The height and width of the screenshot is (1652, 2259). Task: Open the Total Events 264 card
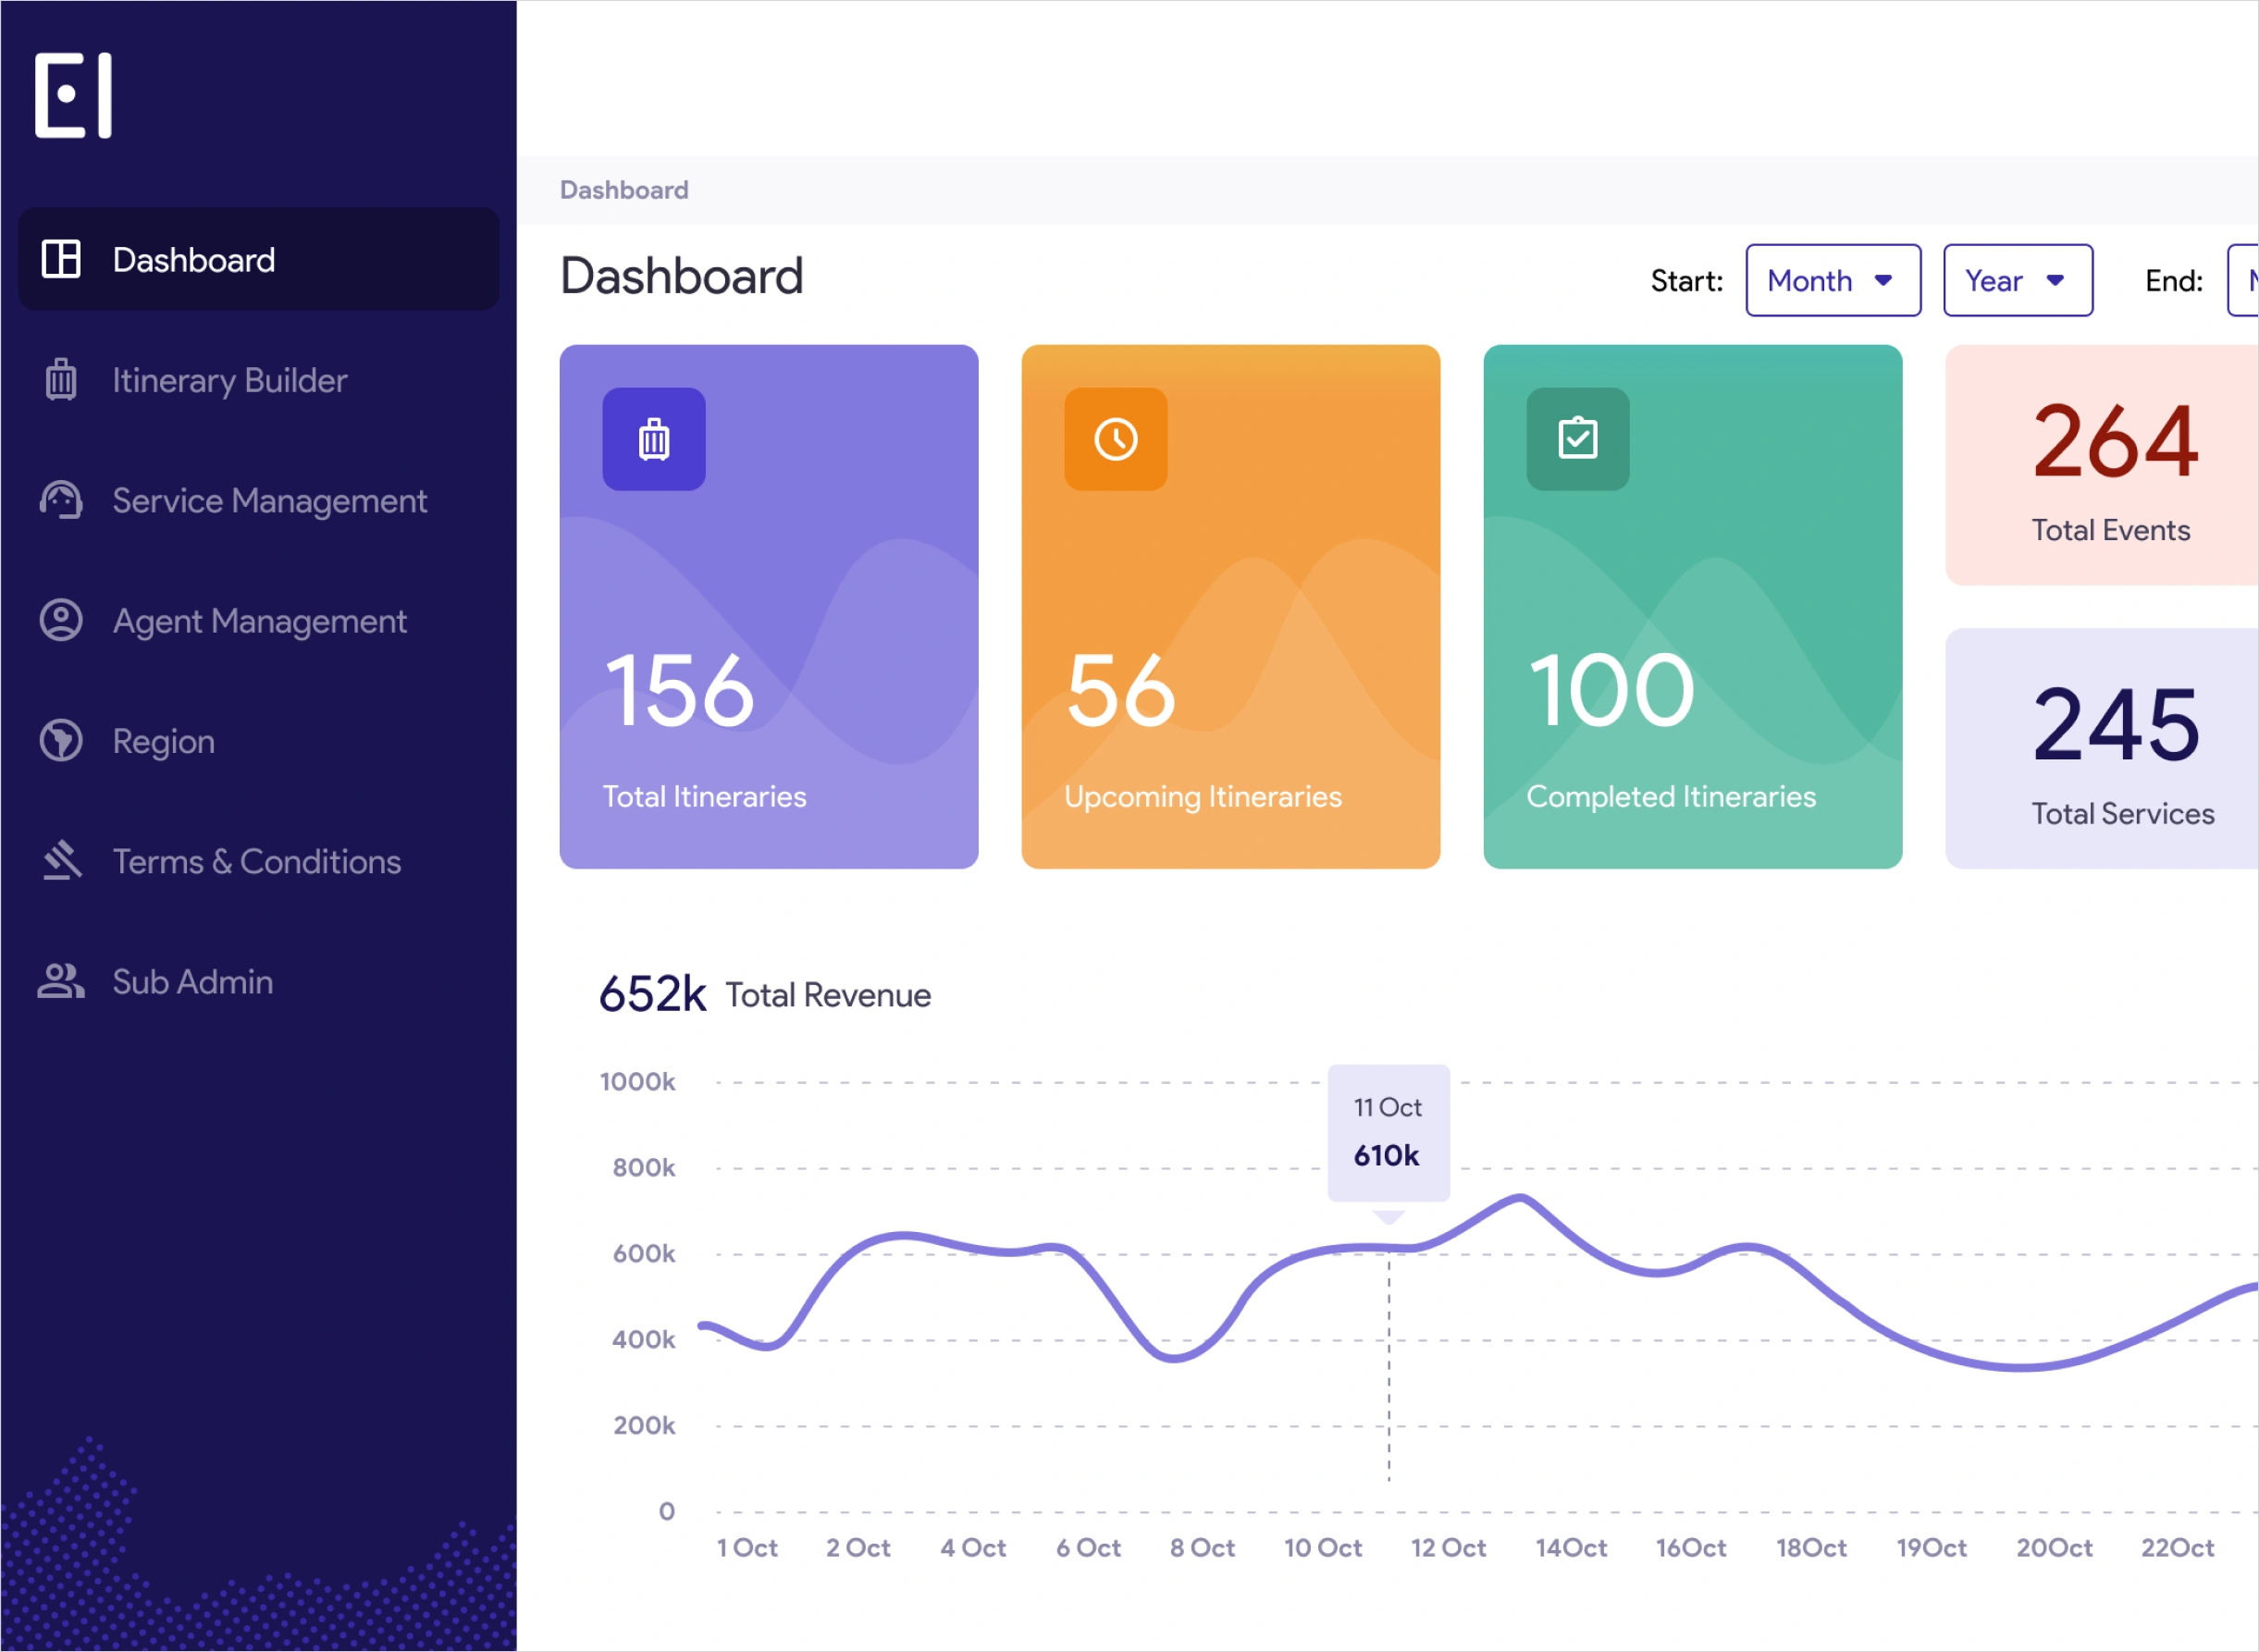tap(2110, 465)
